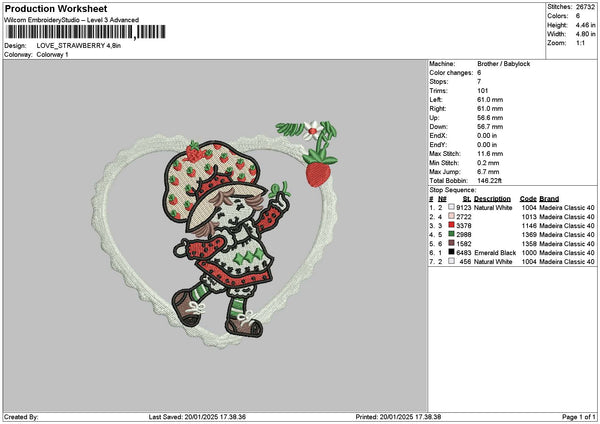Image resolution: width=600 pixels, height=424 pixels.
Task: Click the 'Brand' column header
Action: [549, 199]
